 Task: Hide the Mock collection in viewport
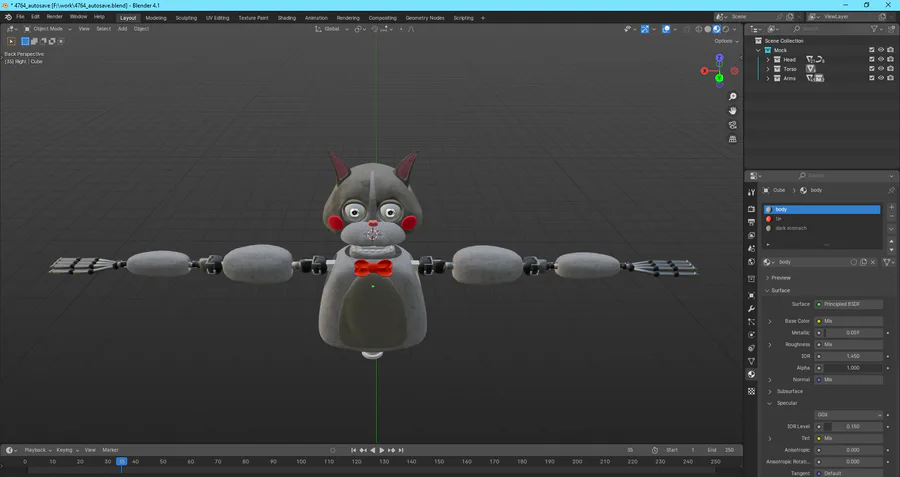[x=881, y=50]
